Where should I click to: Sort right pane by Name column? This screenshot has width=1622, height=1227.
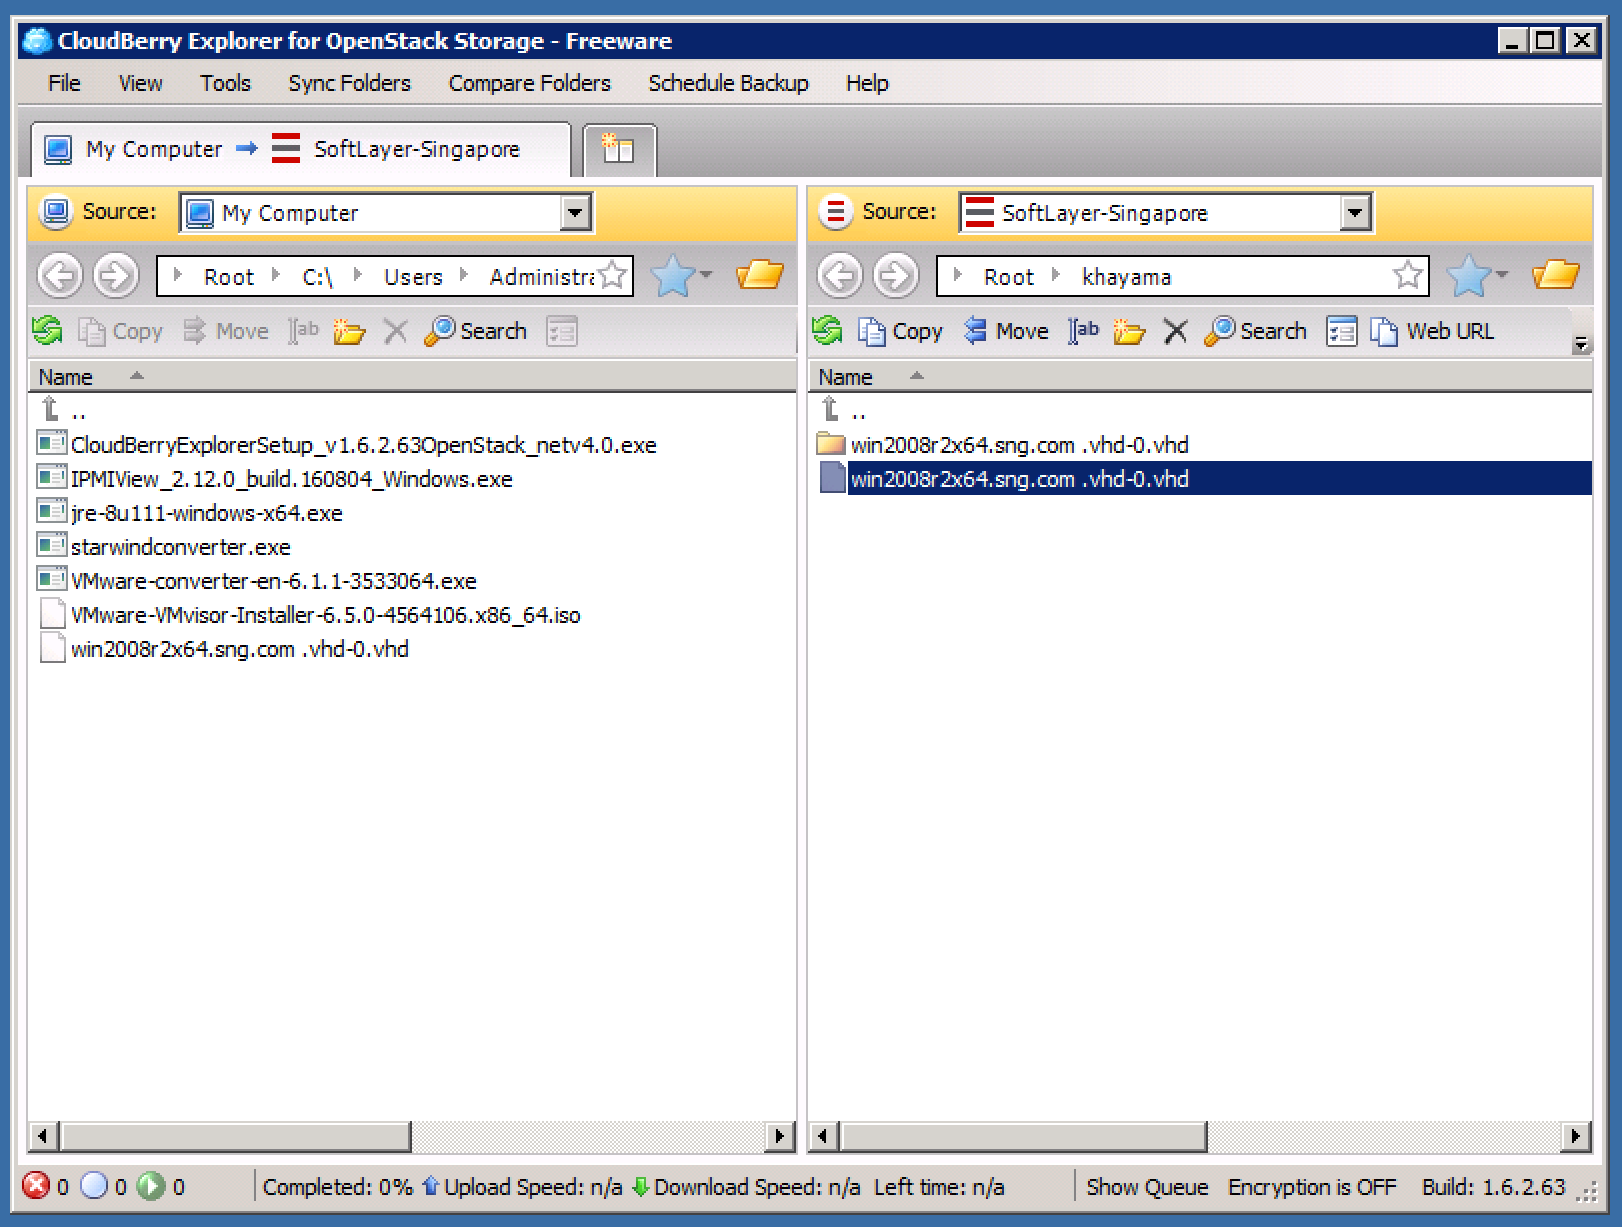1199,377
